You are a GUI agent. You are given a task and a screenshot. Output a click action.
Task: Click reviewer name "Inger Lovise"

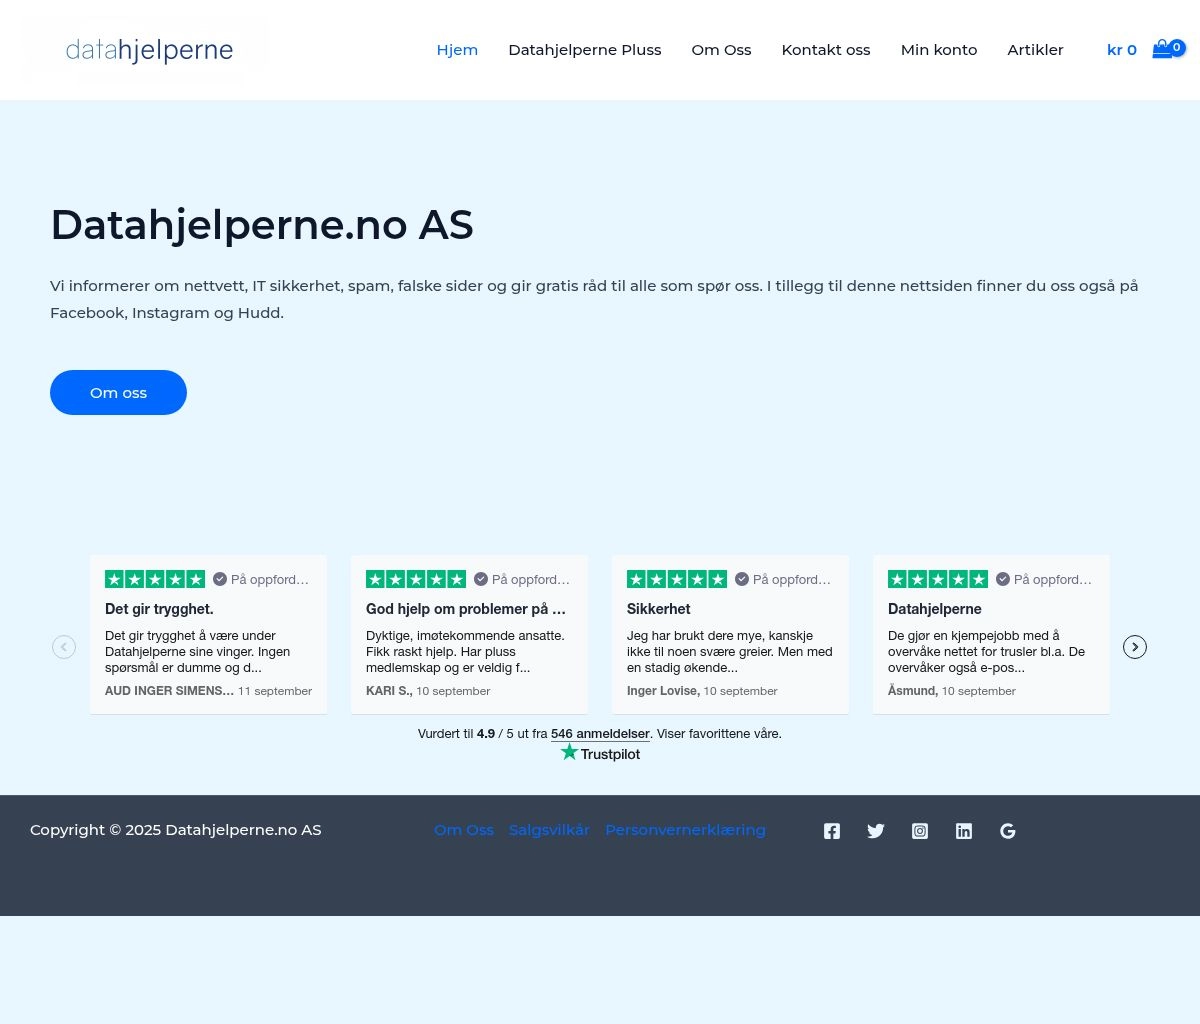click(663, 691)
